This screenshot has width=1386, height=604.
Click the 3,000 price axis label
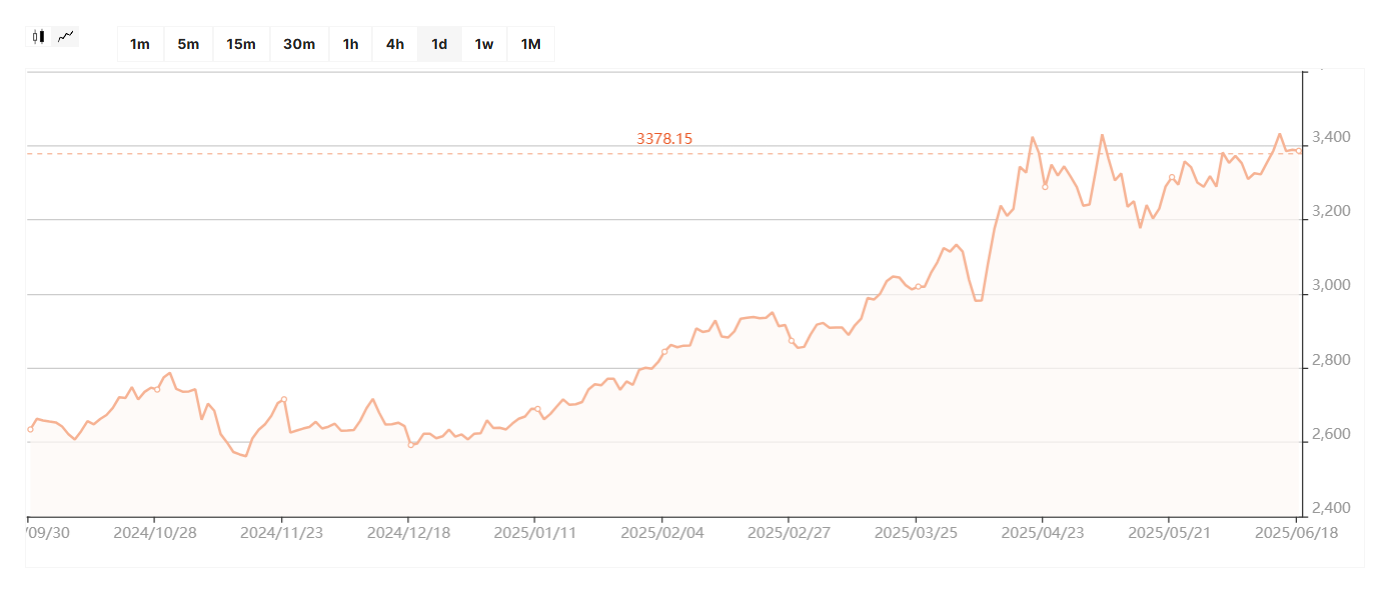(1332, 285)
